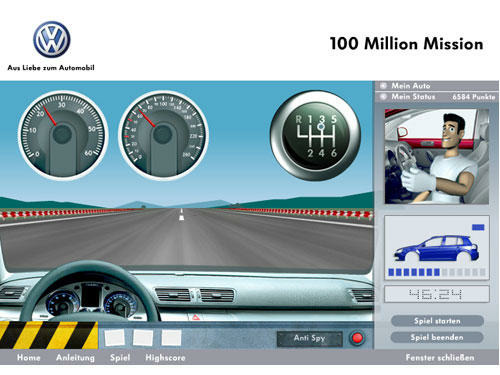Viewport: 500px width, 375px height.
Task: Click the second empty slot box in bottom bar
Action: pos(143,338)
